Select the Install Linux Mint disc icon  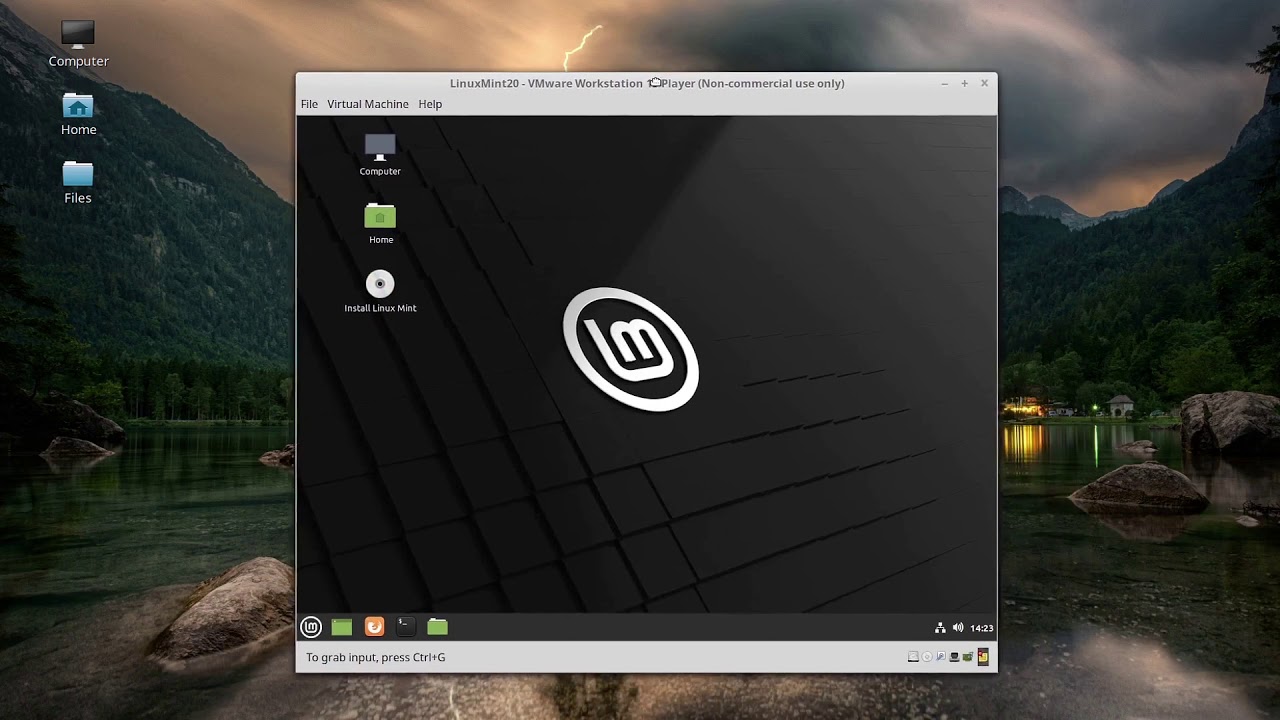tap(380, 291)
